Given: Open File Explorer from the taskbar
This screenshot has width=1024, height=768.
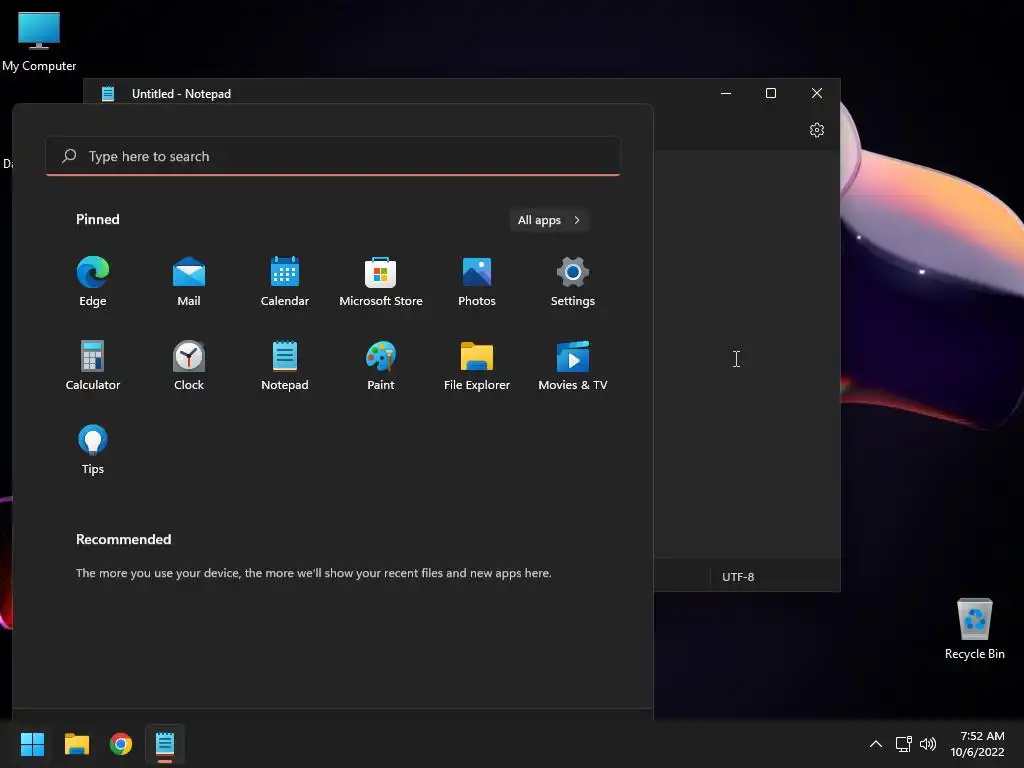Looking at the screenshot, I should pos(76,744).
